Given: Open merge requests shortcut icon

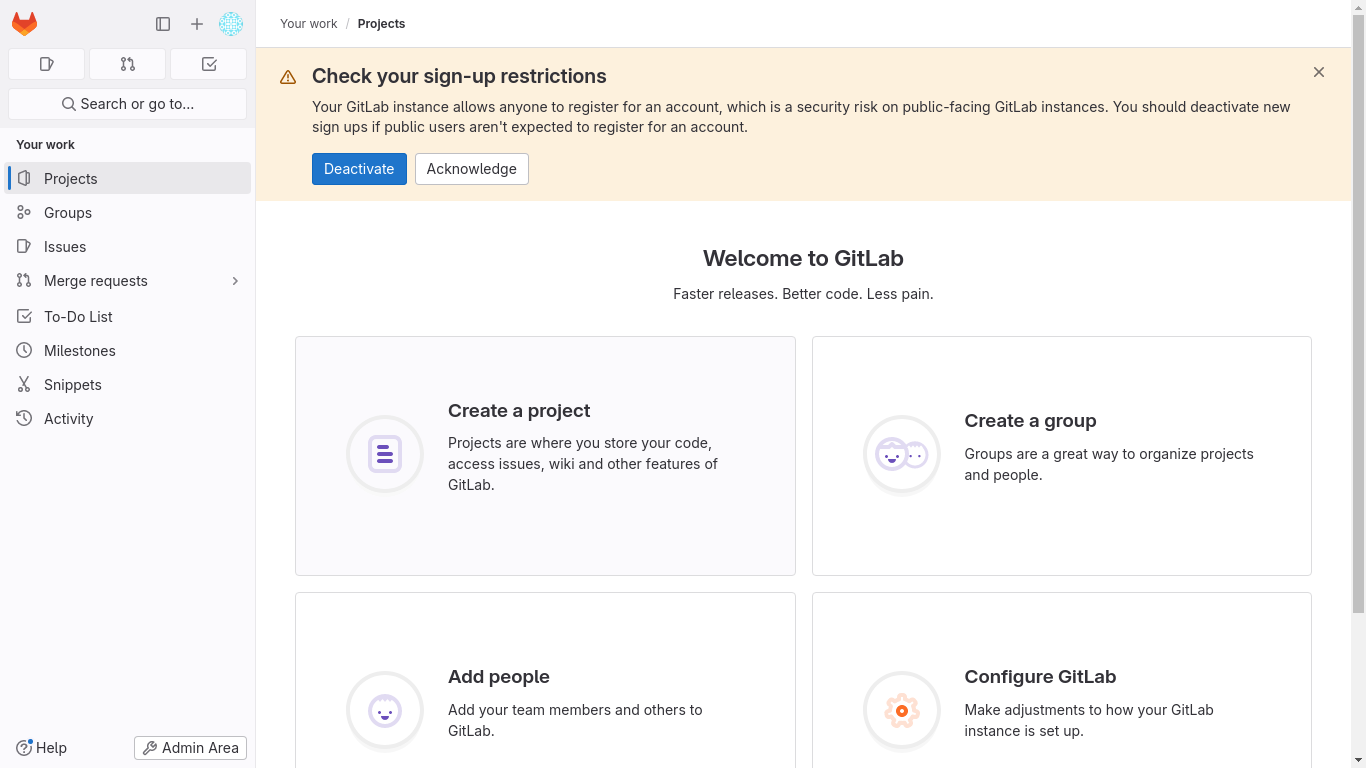Looking at the screenshot, I should pyautogui.click(x=127, y=64).
